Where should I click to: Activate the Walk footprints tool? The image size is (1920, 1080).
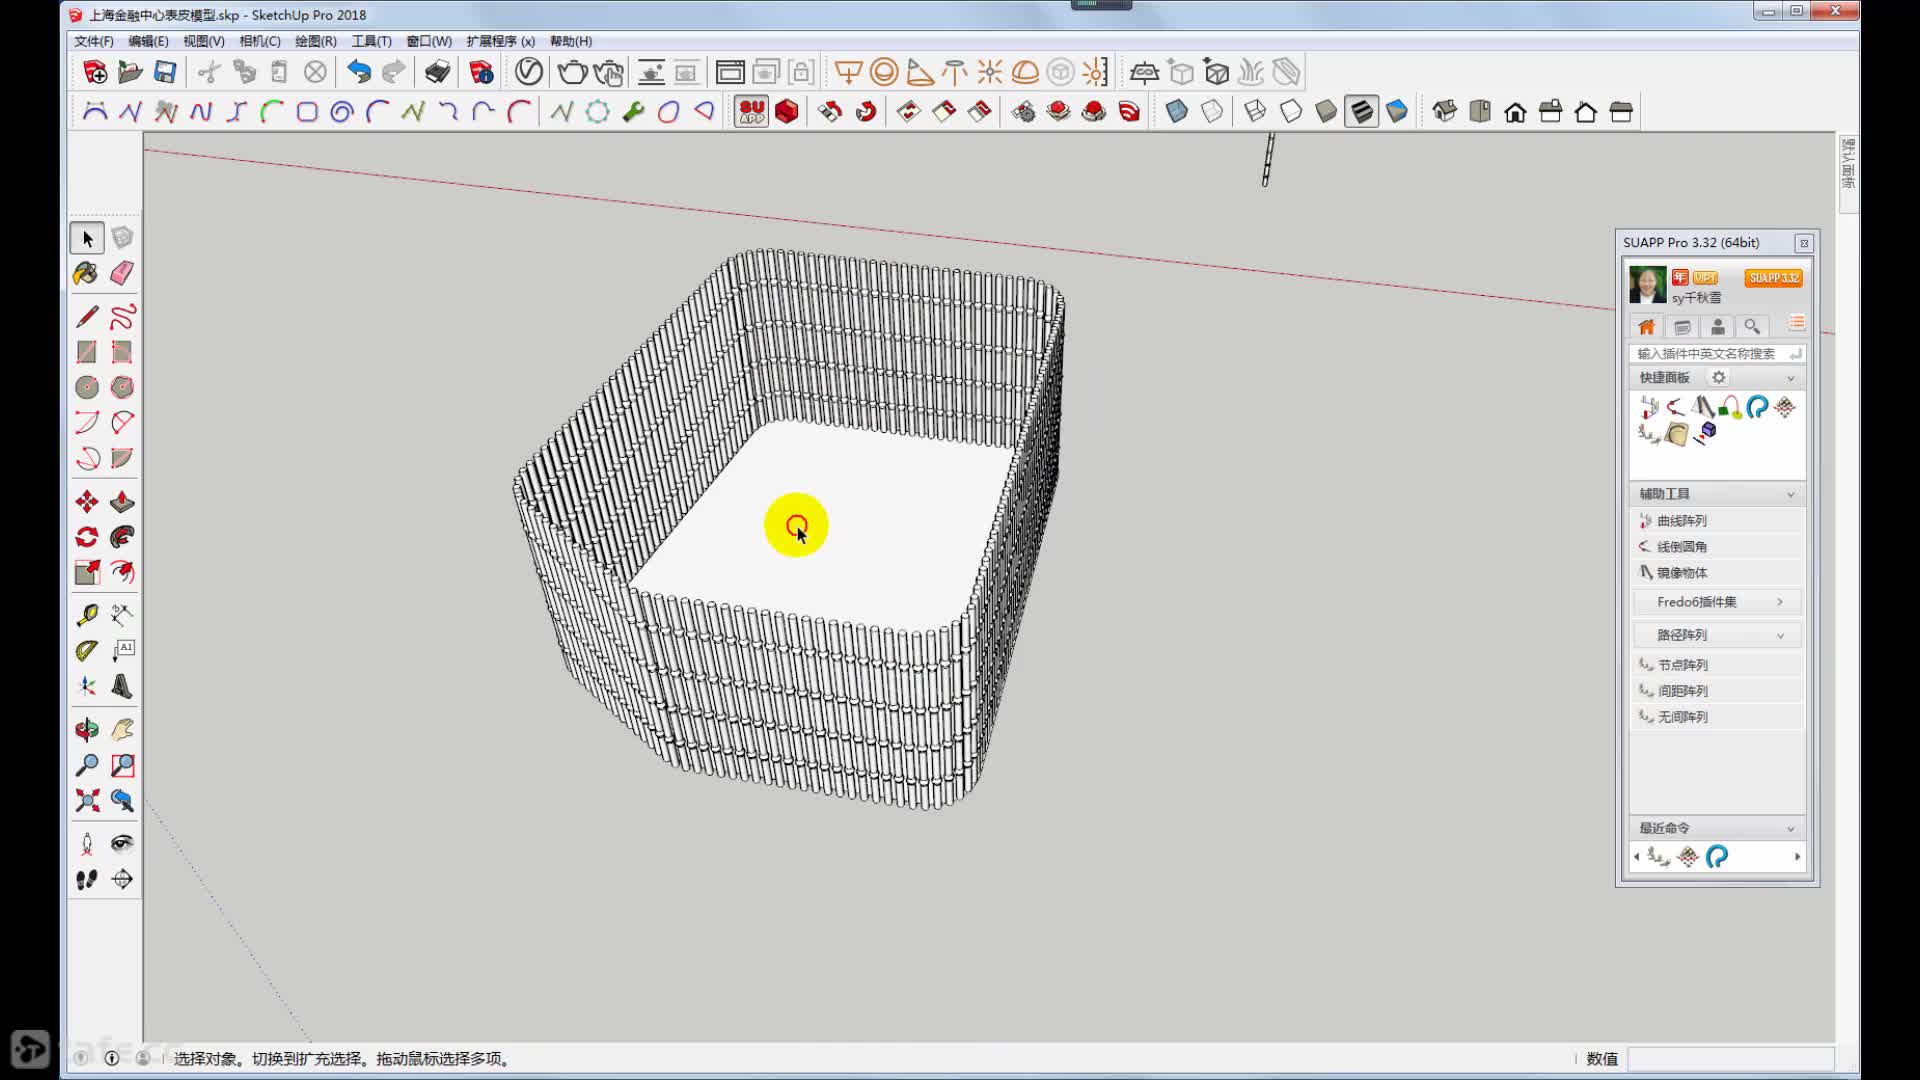click(x=87, y=879)
